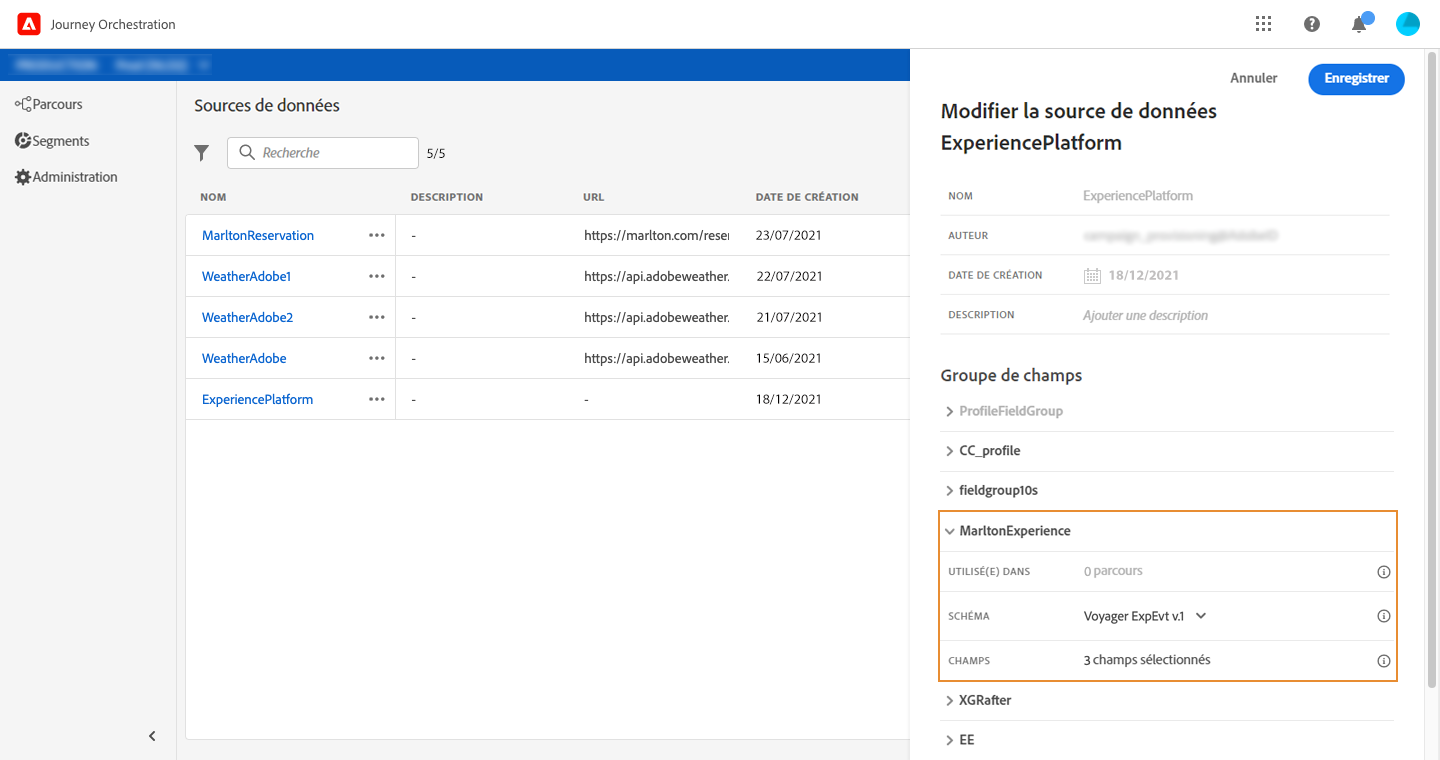The width and height of the screenshot is (1440, 760).
Task: Sort by the NOM column header
Action: 213,197
